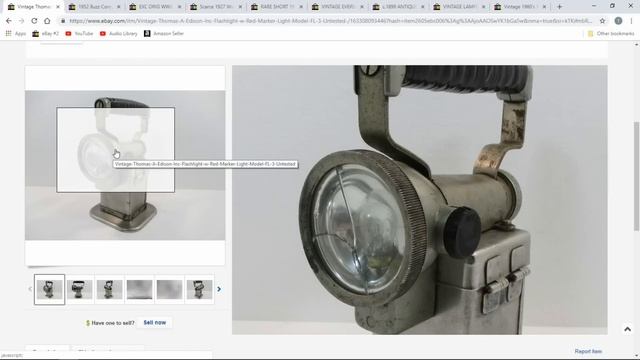Switch to the Vintage 1960's tab
Viewport: 640px width, 360px height.
click(520, 7)
